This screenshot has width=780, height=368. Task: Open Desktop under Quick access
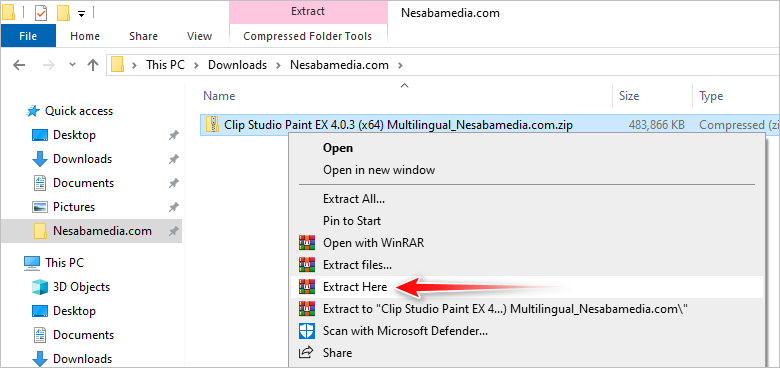(75, 135)
